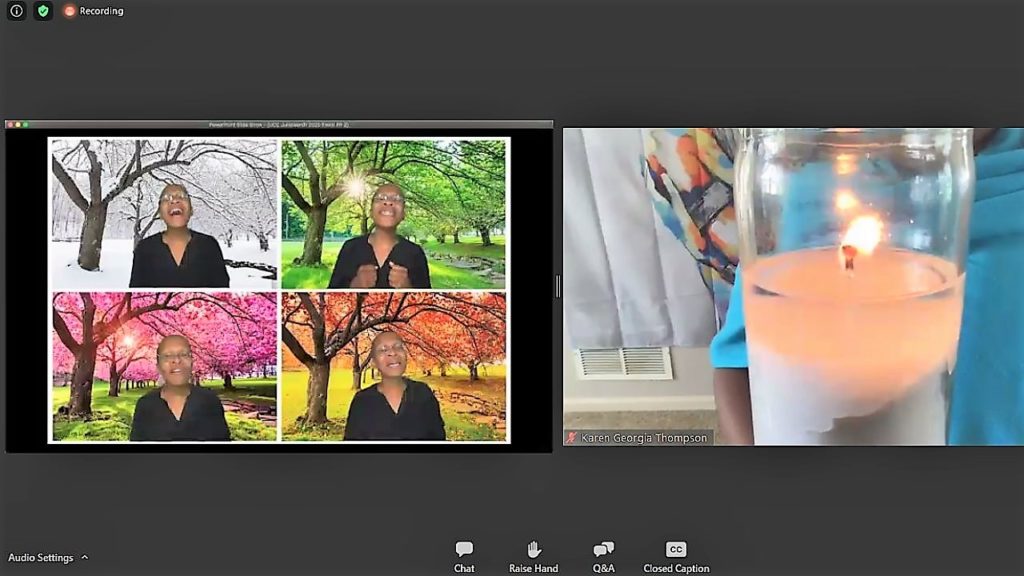Select the snowy winter tree video tile
Image resolution: width=1024 pixels, height=576 pixels.
pyautogui.click(x=164, y=214)
